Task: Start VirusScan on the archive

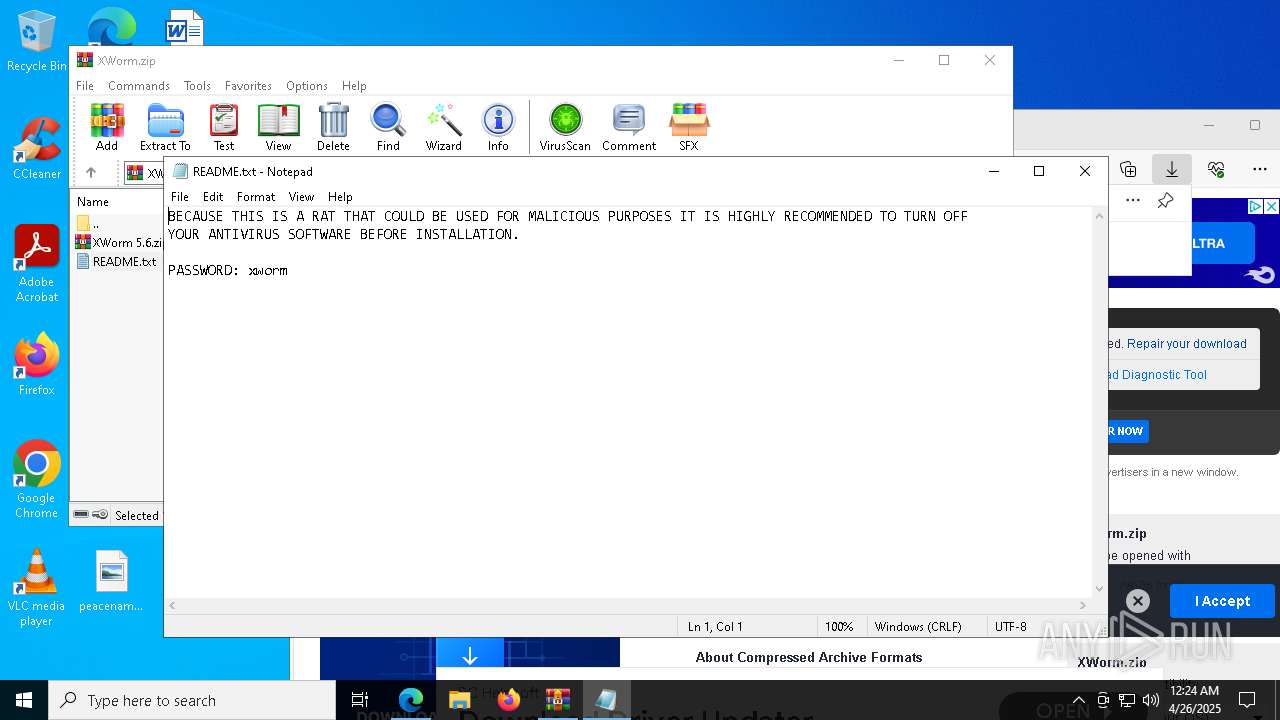Action: (565, 127)
